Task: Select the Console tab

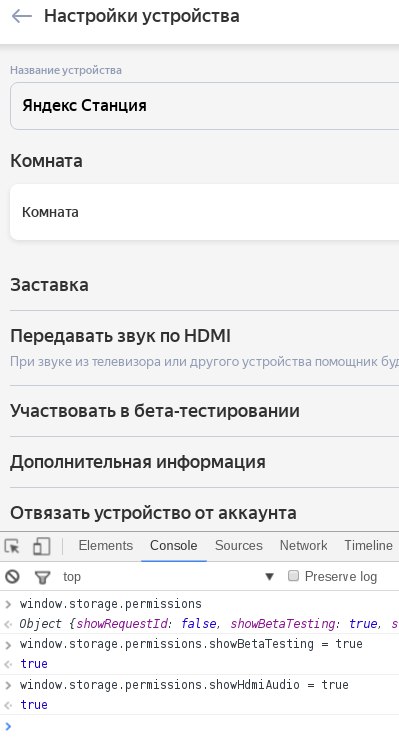Action: click(174, 545)
